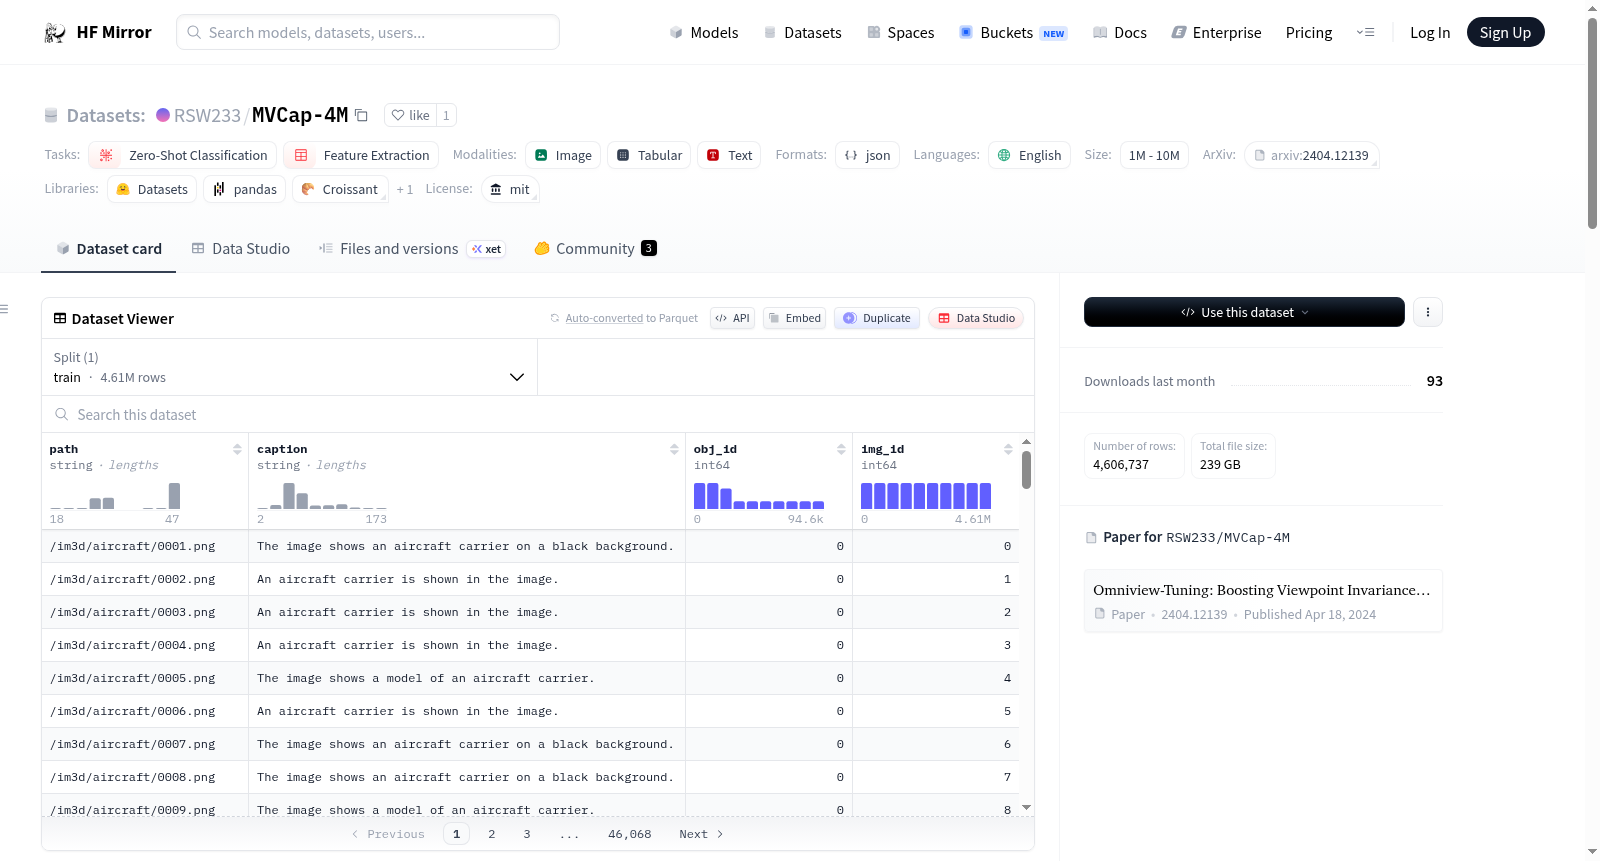This screenshot has width=1600, height=861.
Task: Sort the obj_id column
Action: tap(841, 450)
